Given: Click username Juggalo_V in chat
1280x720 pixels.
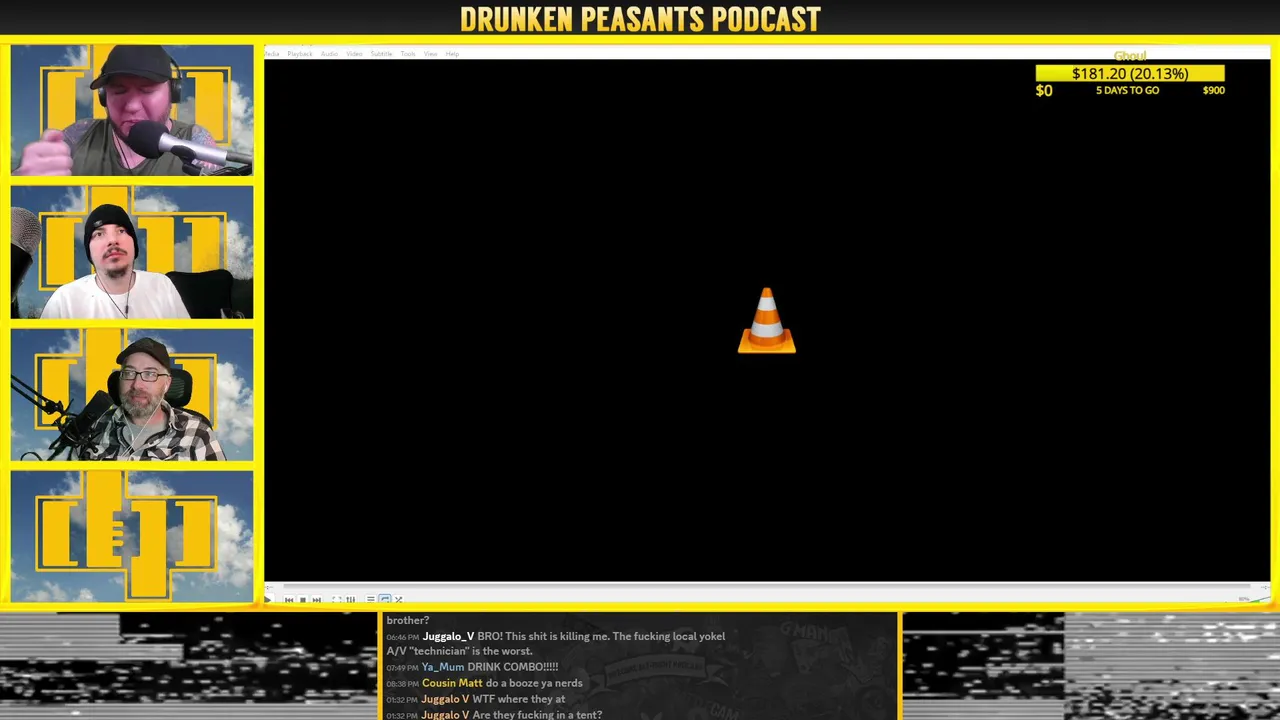Looking at the screenshot, I should [448, 636].
